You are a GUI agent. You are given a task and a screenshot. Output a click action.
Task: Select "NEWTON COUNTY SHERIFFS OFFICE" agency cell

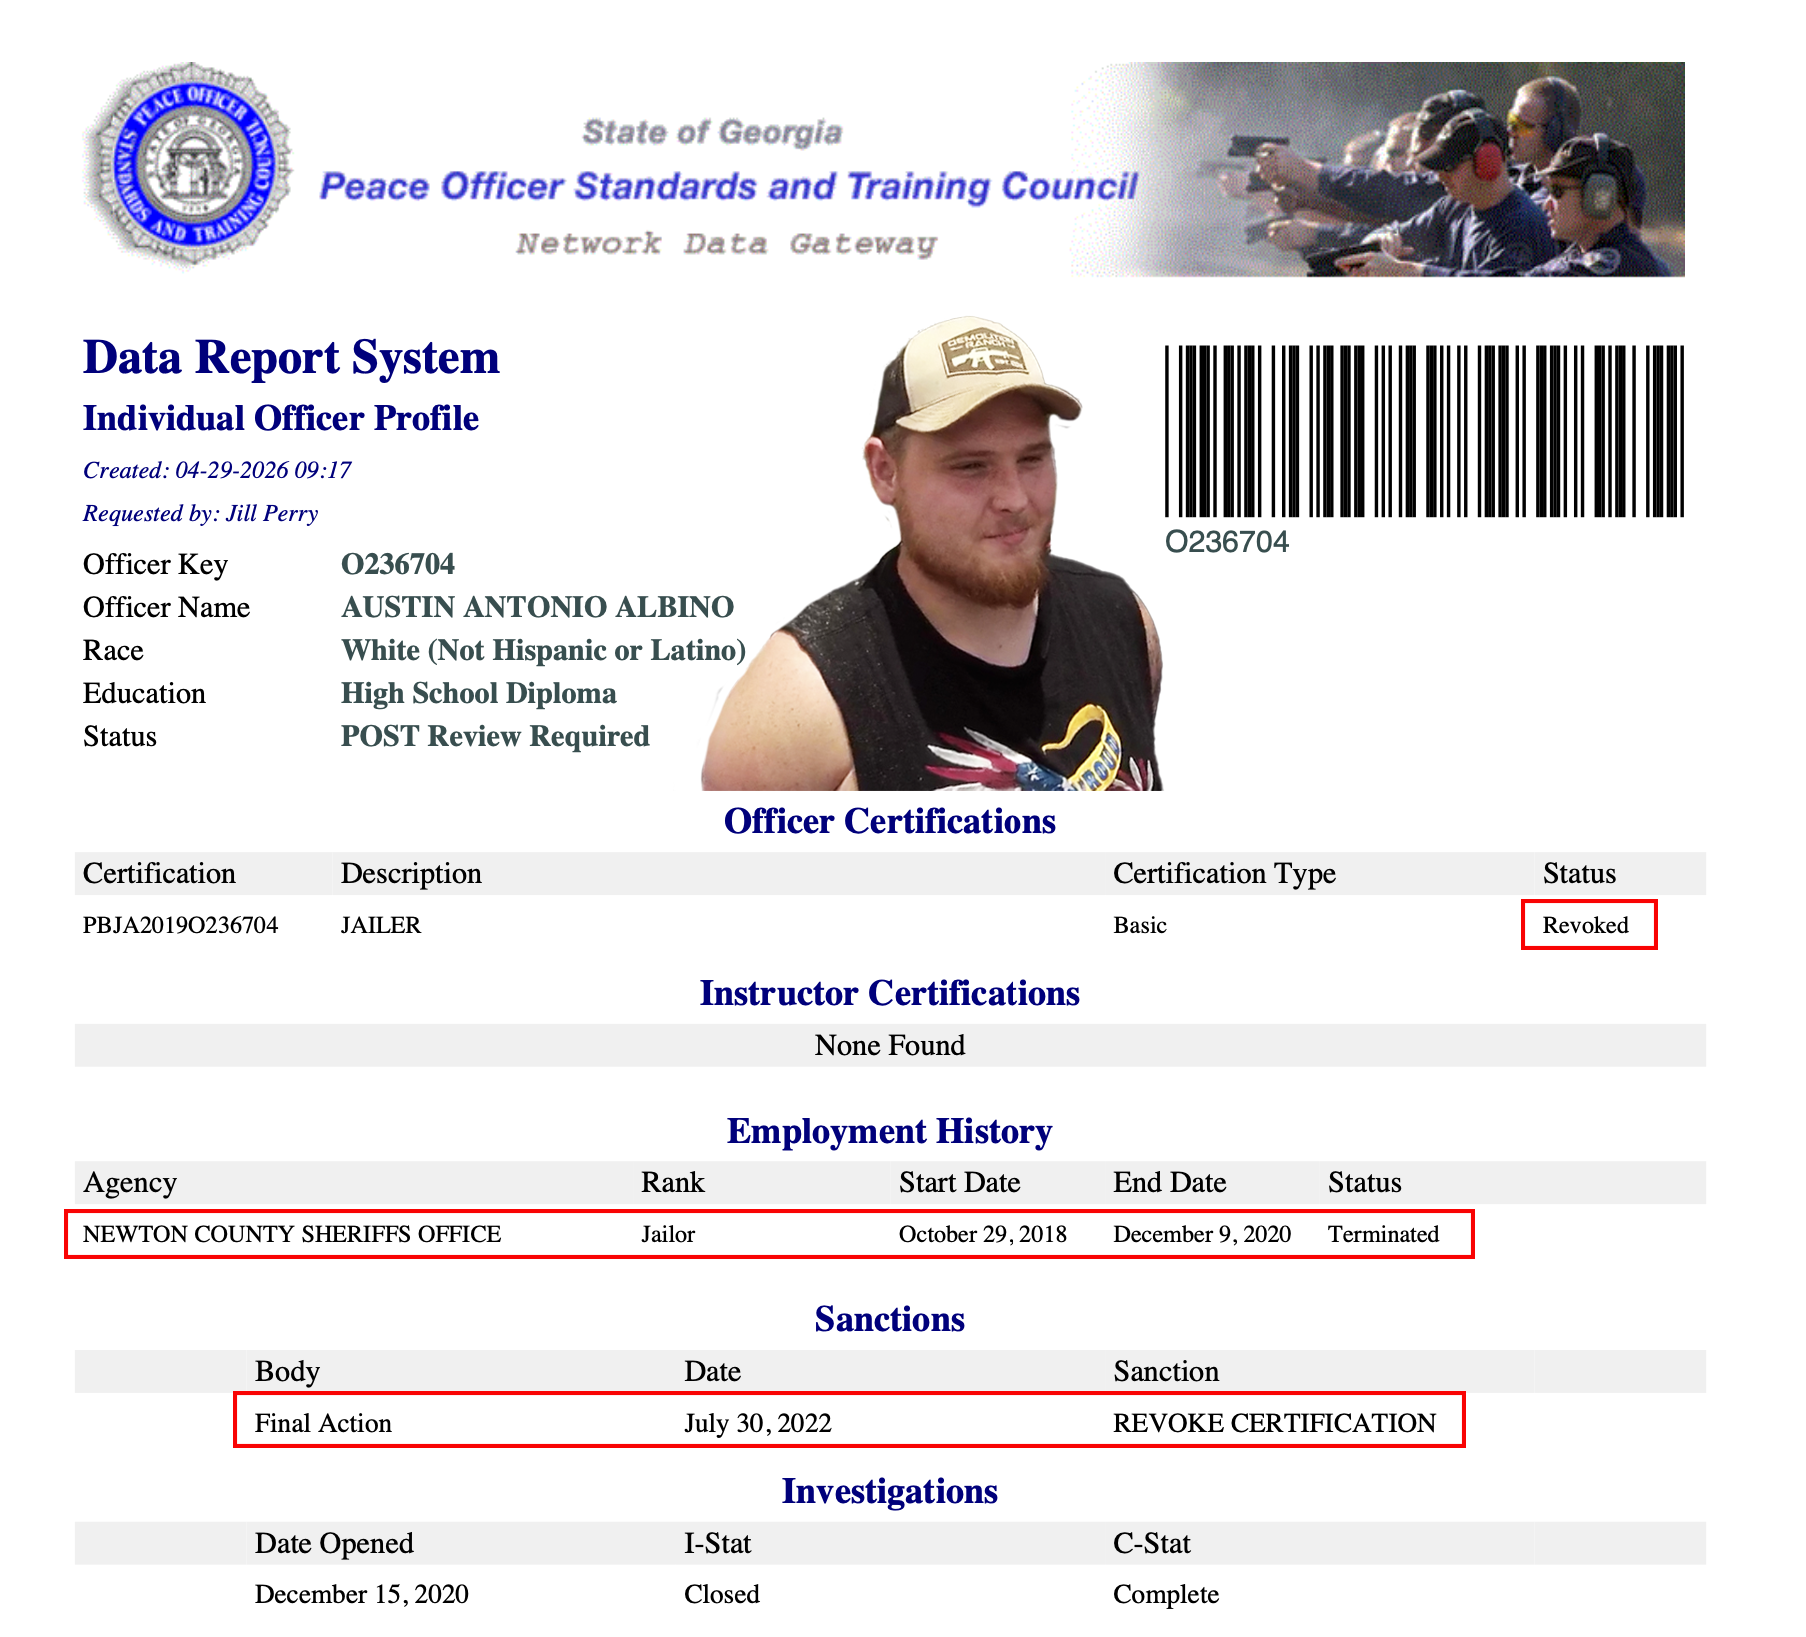292,1234
